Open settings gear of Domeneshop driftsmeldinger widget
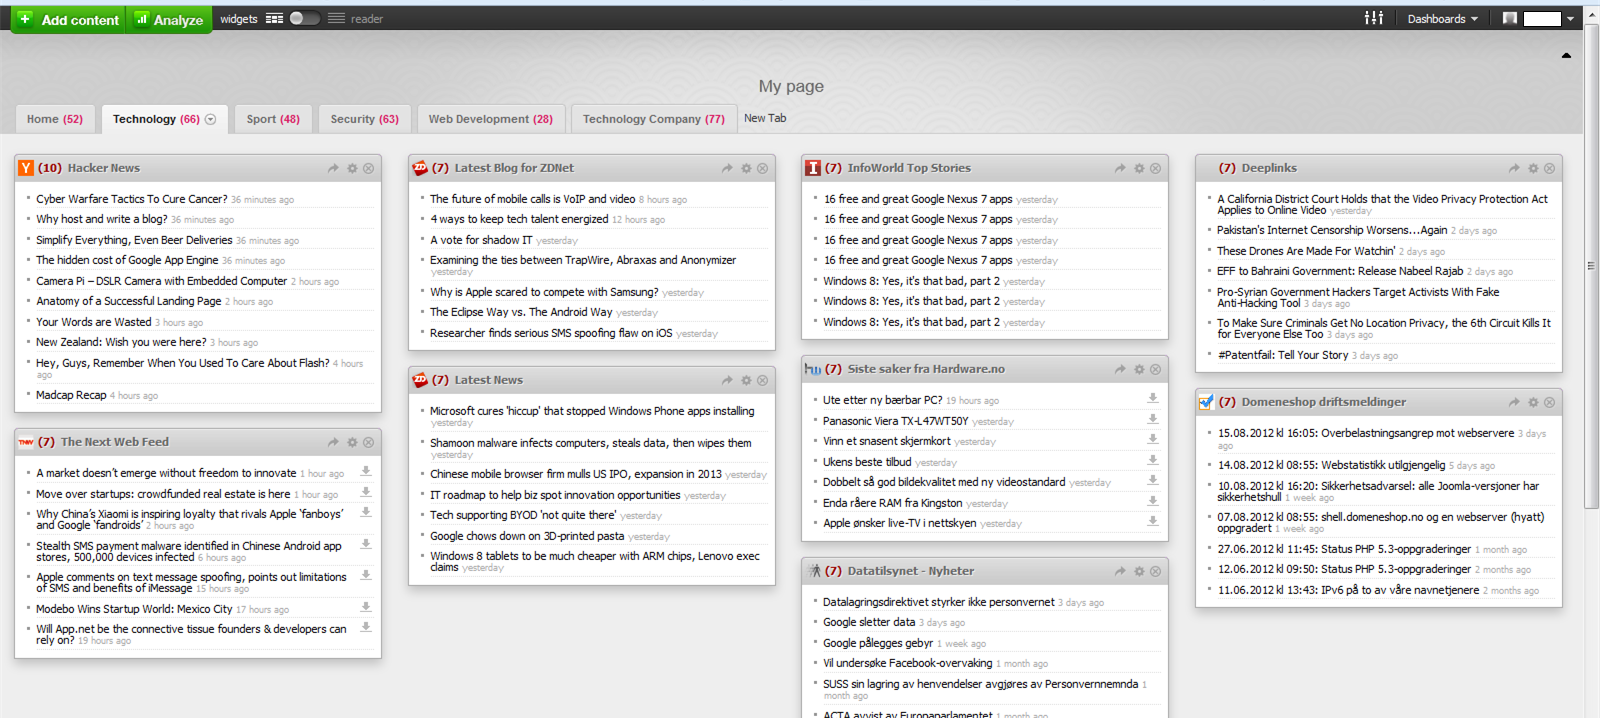Viewport: 1600px width, 718px height. [x=1532, y=402]
